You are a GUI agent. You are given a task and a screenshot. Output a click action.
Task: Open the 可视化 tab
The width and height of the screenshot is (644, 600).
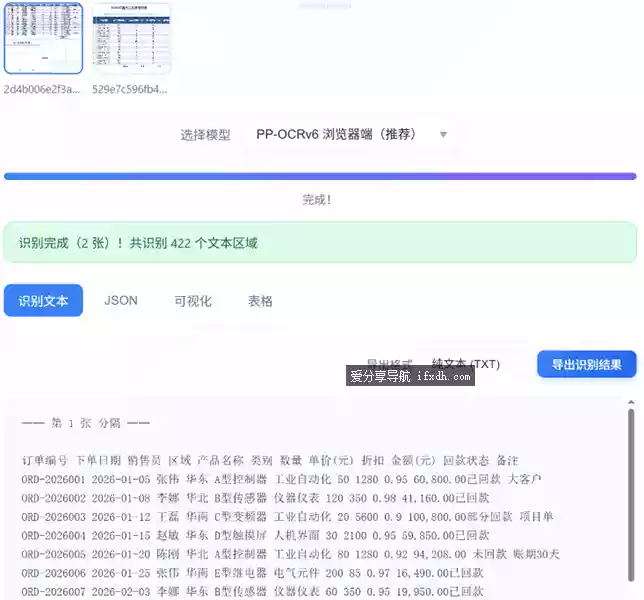tap(193, 301)
